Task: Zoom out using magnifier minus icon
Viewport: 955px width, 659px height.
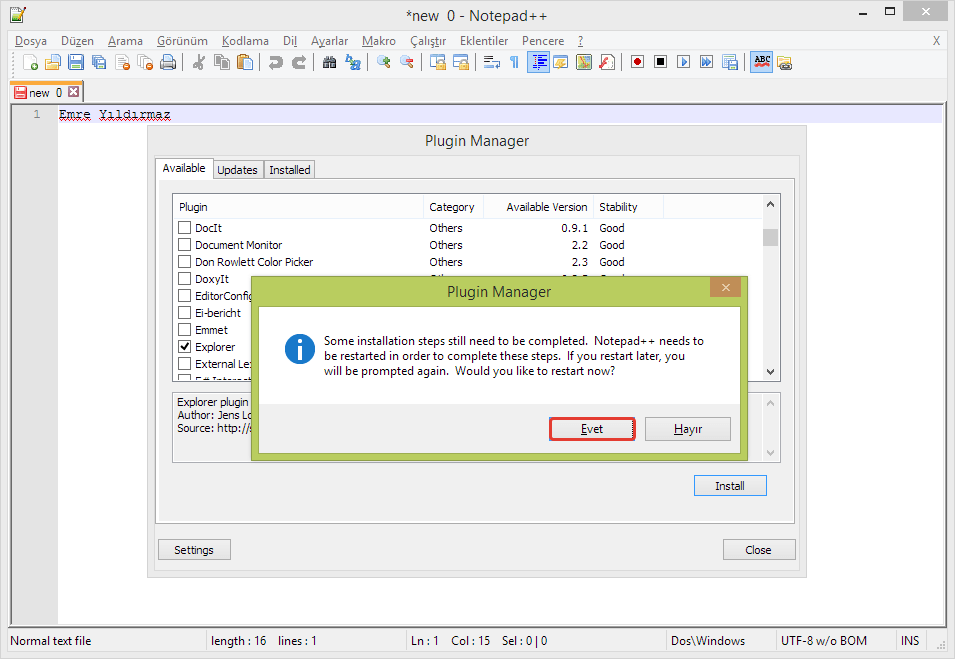Action: [x=406, y=62]
